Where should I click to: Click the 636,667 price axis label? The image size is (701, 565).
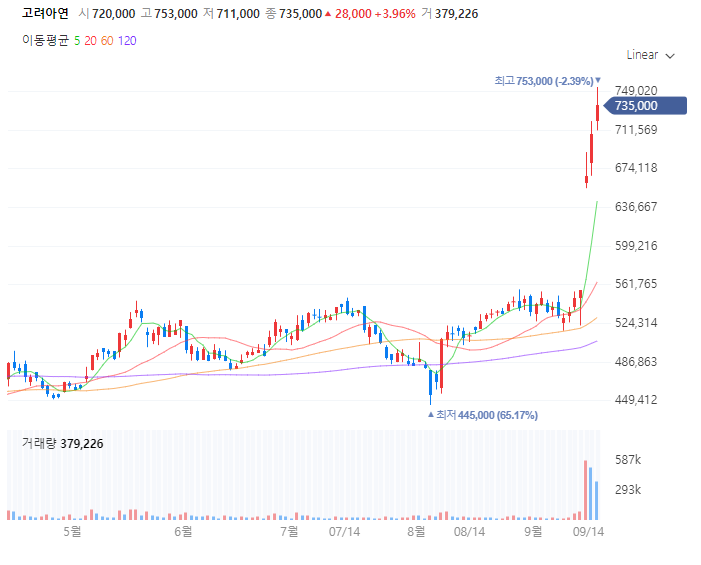[x=636, y=207]
